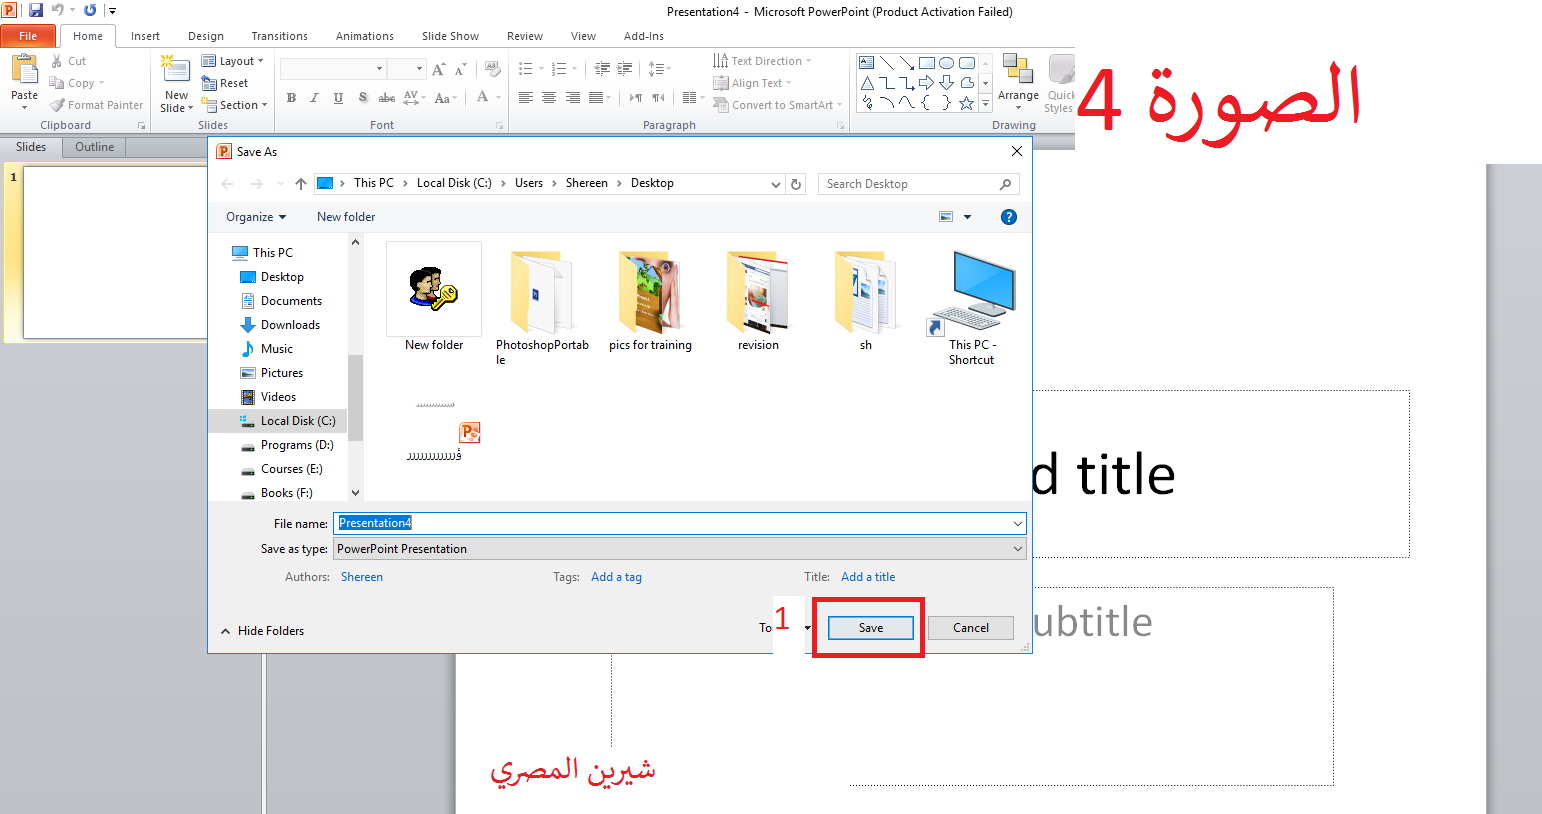
Task: Toggle Align Text Left
Action: click(526, 98)
